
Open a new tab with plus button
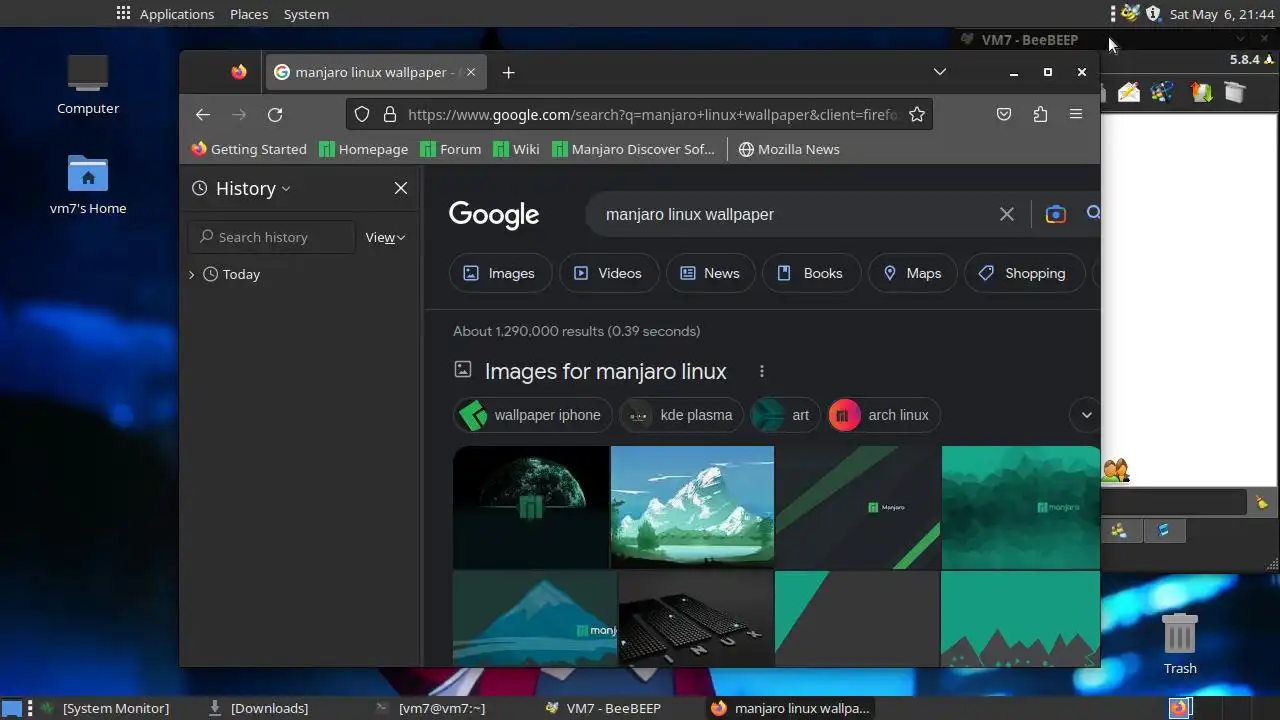pos(508,72)
